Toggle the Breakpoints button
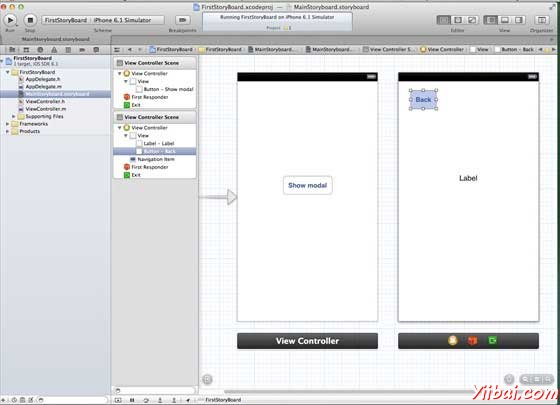560x405 pixels. [182, 20]
